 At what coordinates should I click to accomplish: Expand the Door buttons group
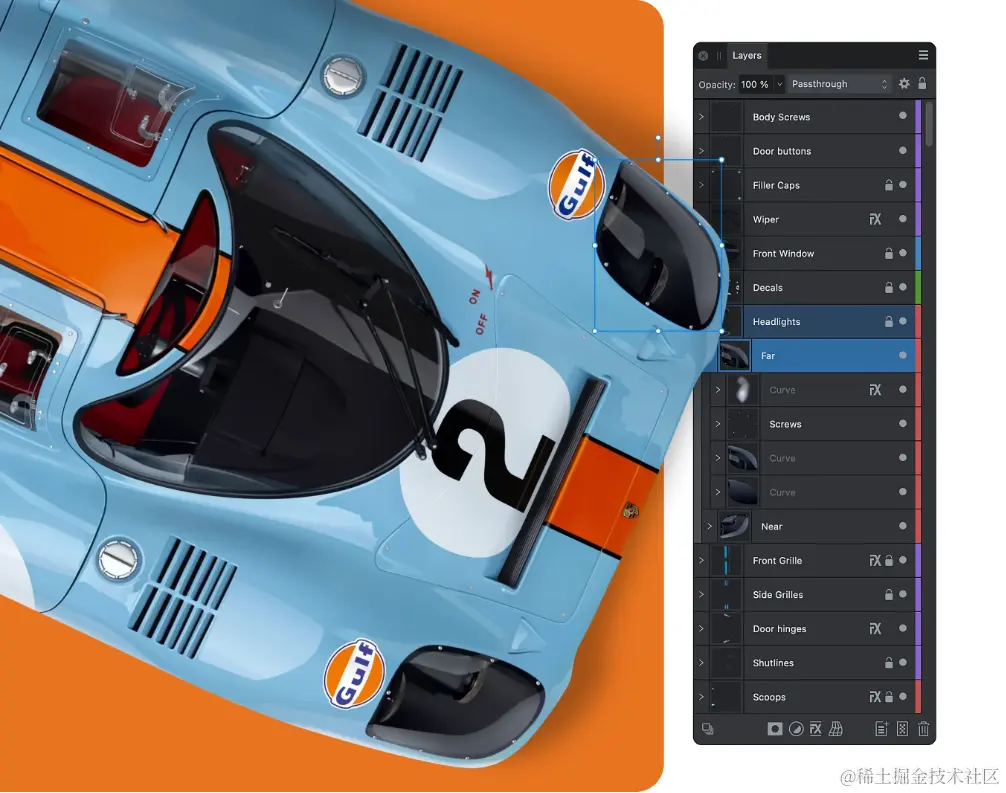(x=701, y=151)
